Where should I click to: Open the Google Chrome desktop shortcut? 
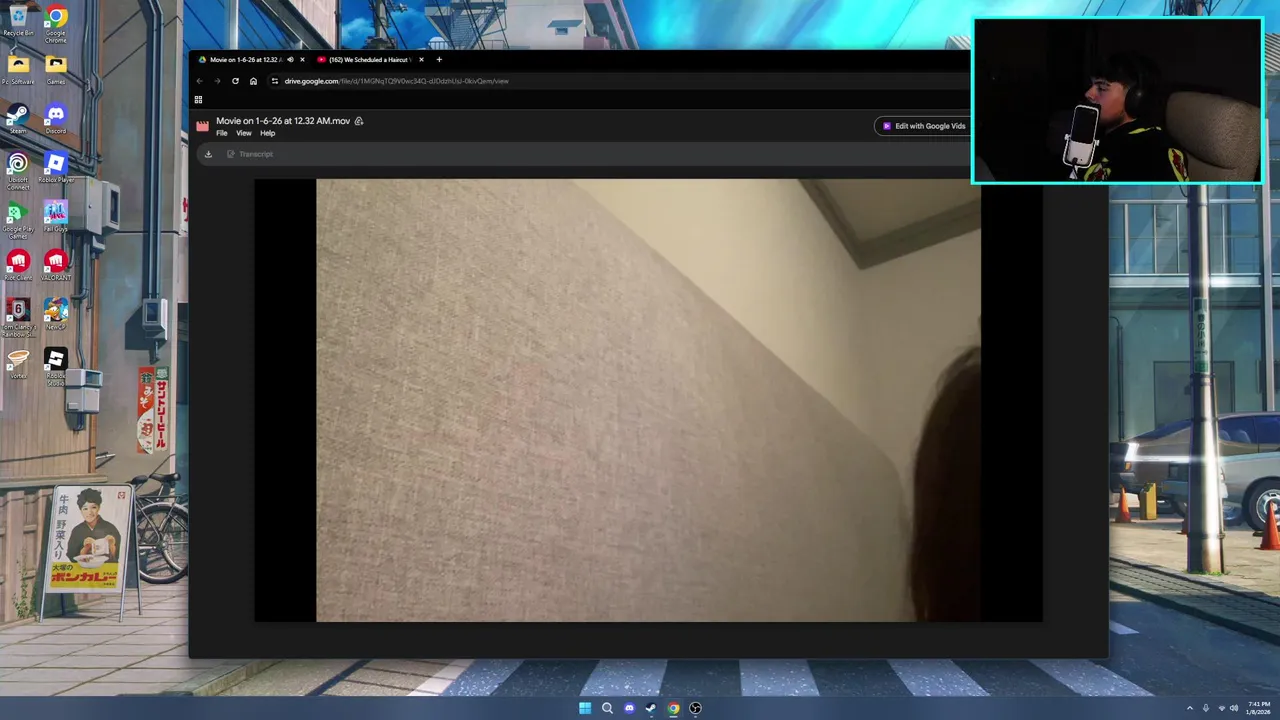[x=56, y=23]
